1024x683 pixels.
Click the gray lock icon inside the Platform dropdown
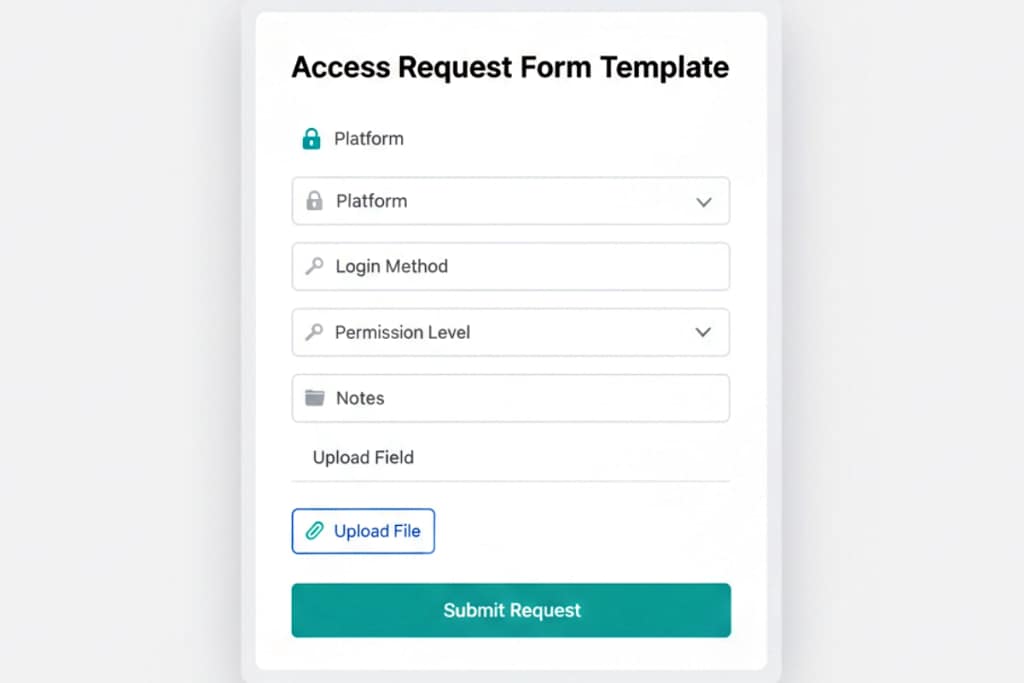315,200
